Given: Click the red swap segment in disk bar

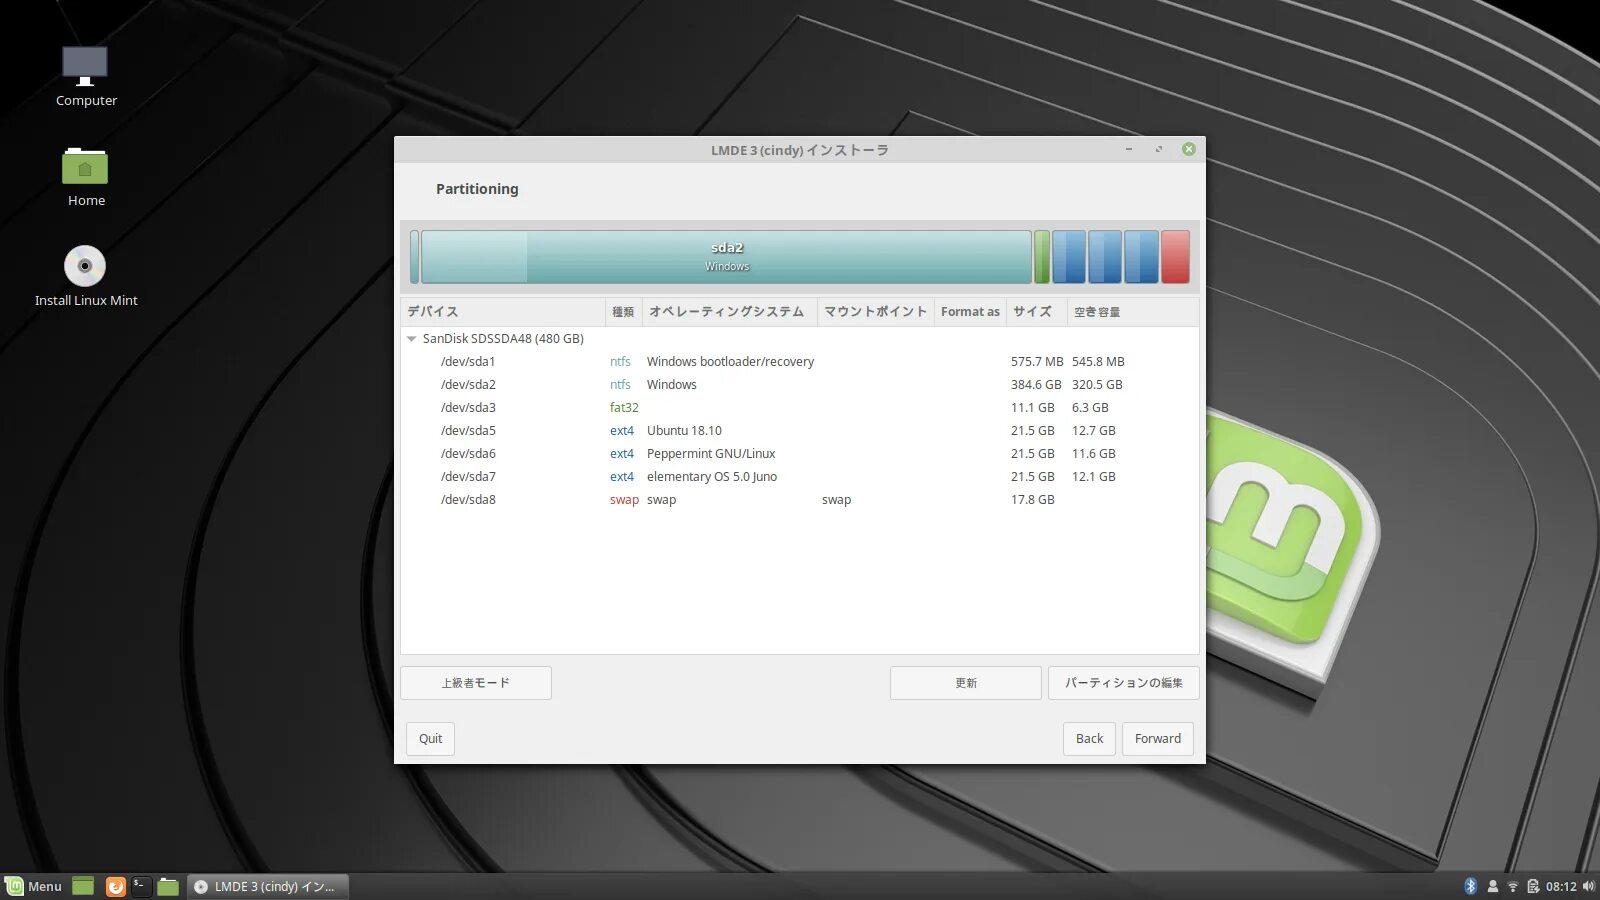Looking at the screenshot, I should 1175,257.
